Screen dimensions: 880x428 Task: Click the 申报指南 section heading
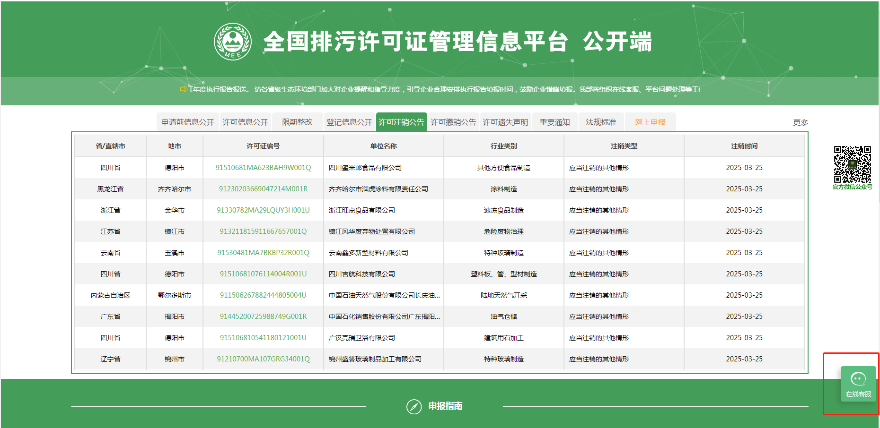[445, 406]
